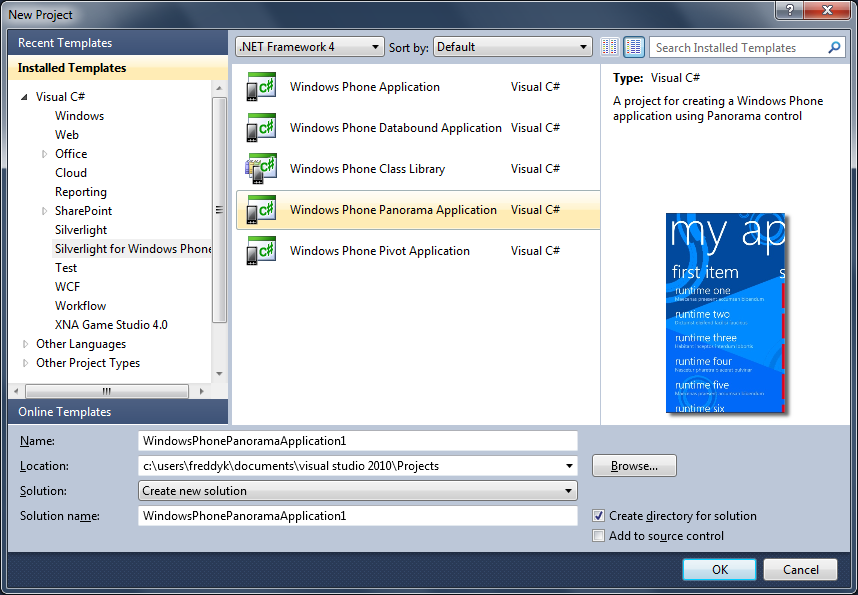Image resolution: width=858 pixels, height=595 pixels.
Task: Select XNA Game Studio 4.0 in tree
Action: pos(111,325)
